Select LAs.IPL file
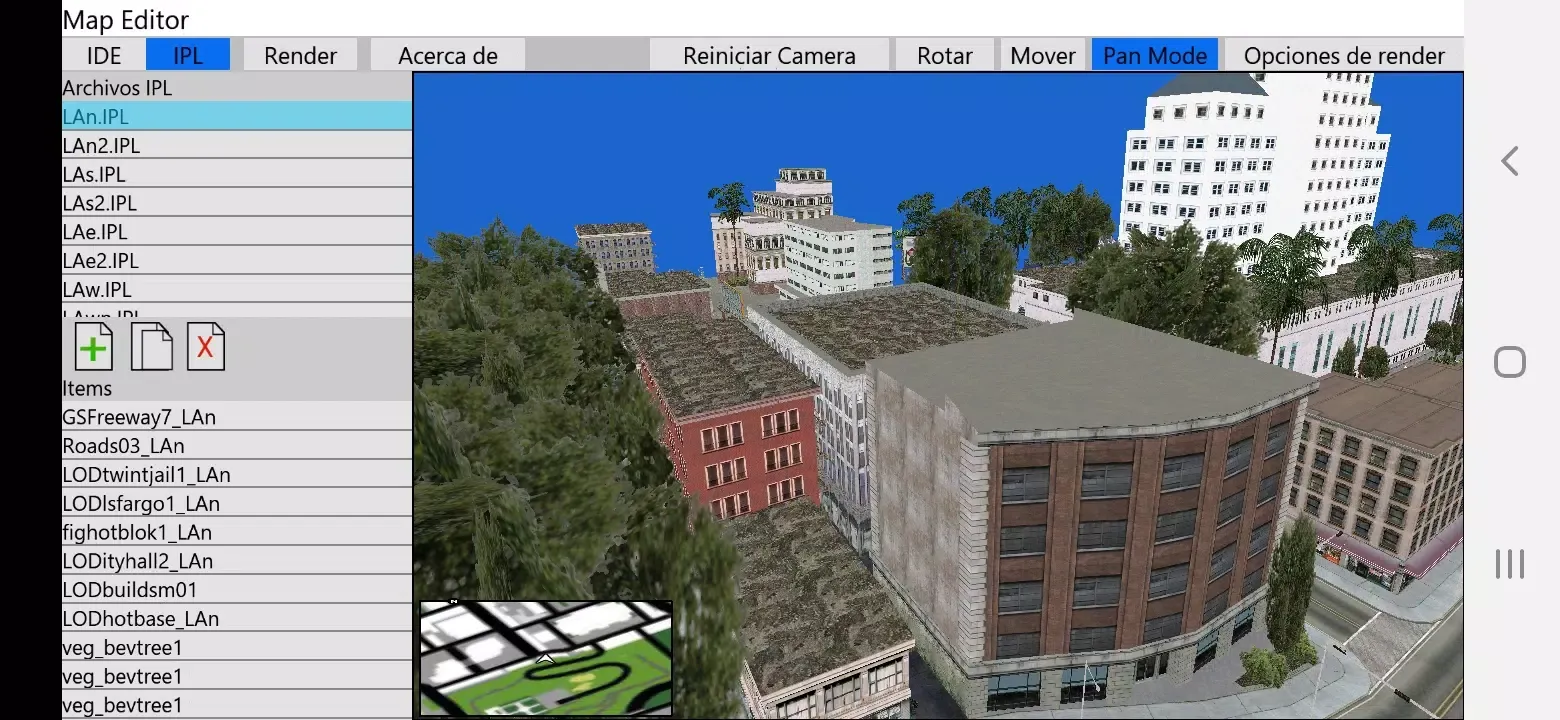This screenshot has height=720, width=1560. click(237, 174)
